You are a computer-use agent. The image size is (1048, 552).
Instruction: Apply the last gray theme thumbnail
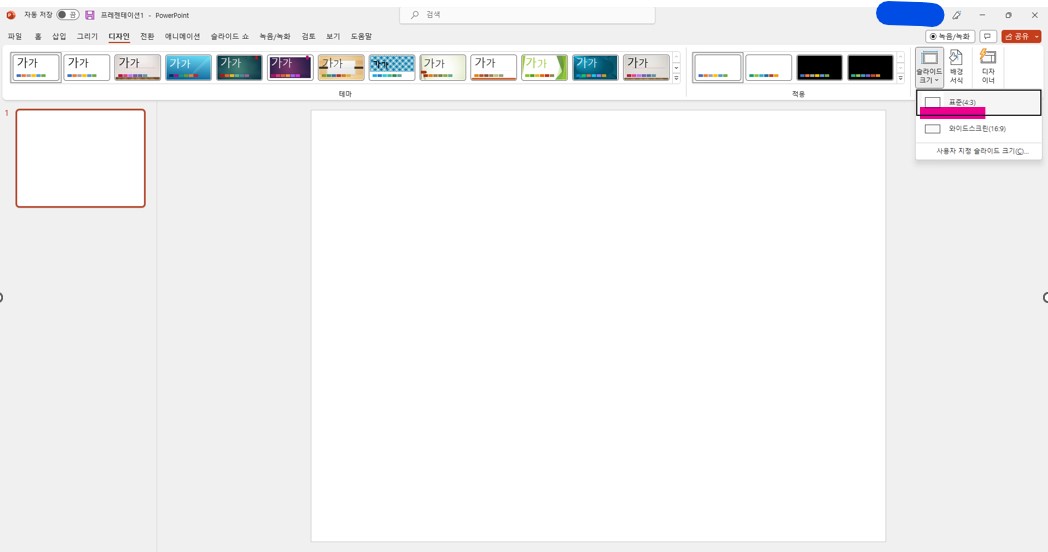pyautogui.click(x=646, y=67)
